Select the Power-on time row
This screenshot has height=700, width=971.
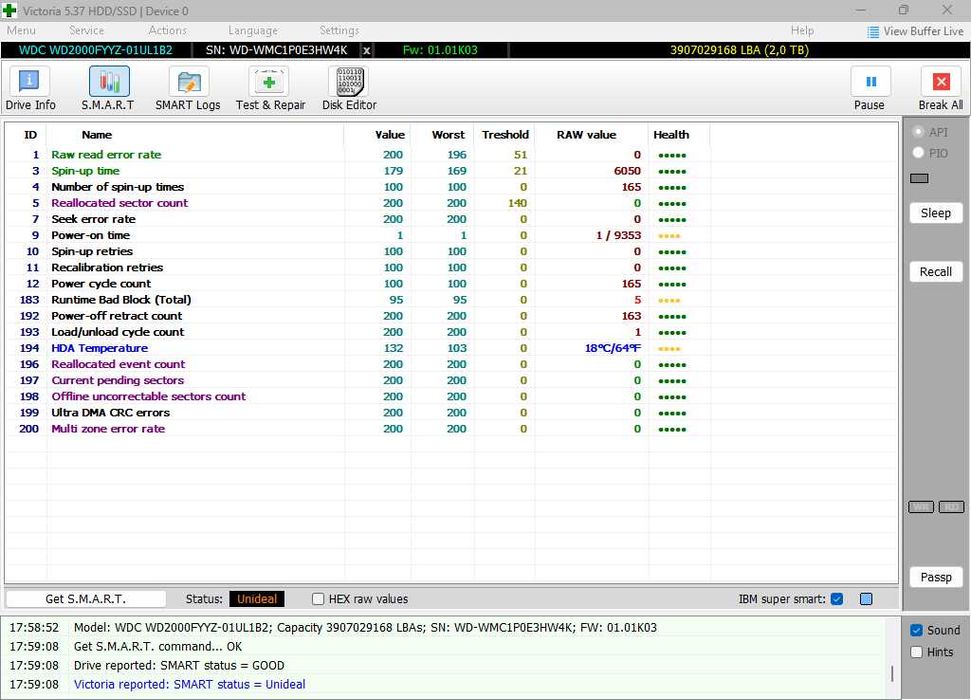tap(451, 235)
